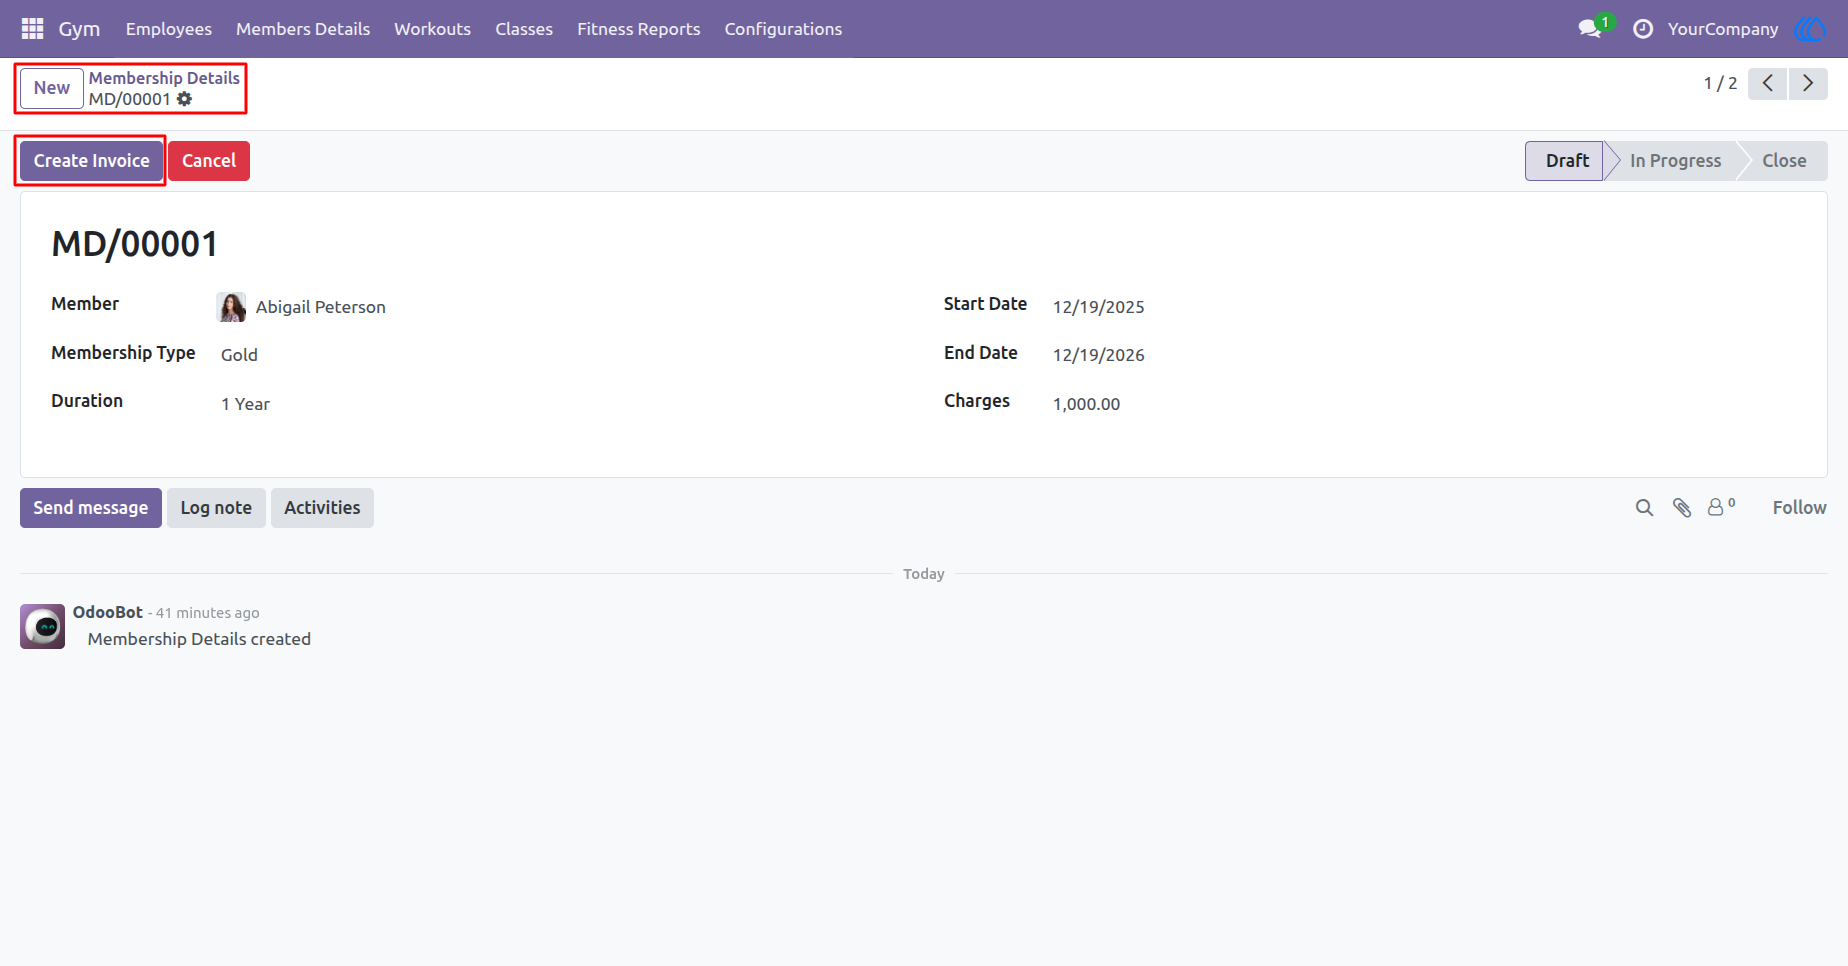Go to next record arrow
Viewport: 1848px width, 966px height.
click(1808, 83)
